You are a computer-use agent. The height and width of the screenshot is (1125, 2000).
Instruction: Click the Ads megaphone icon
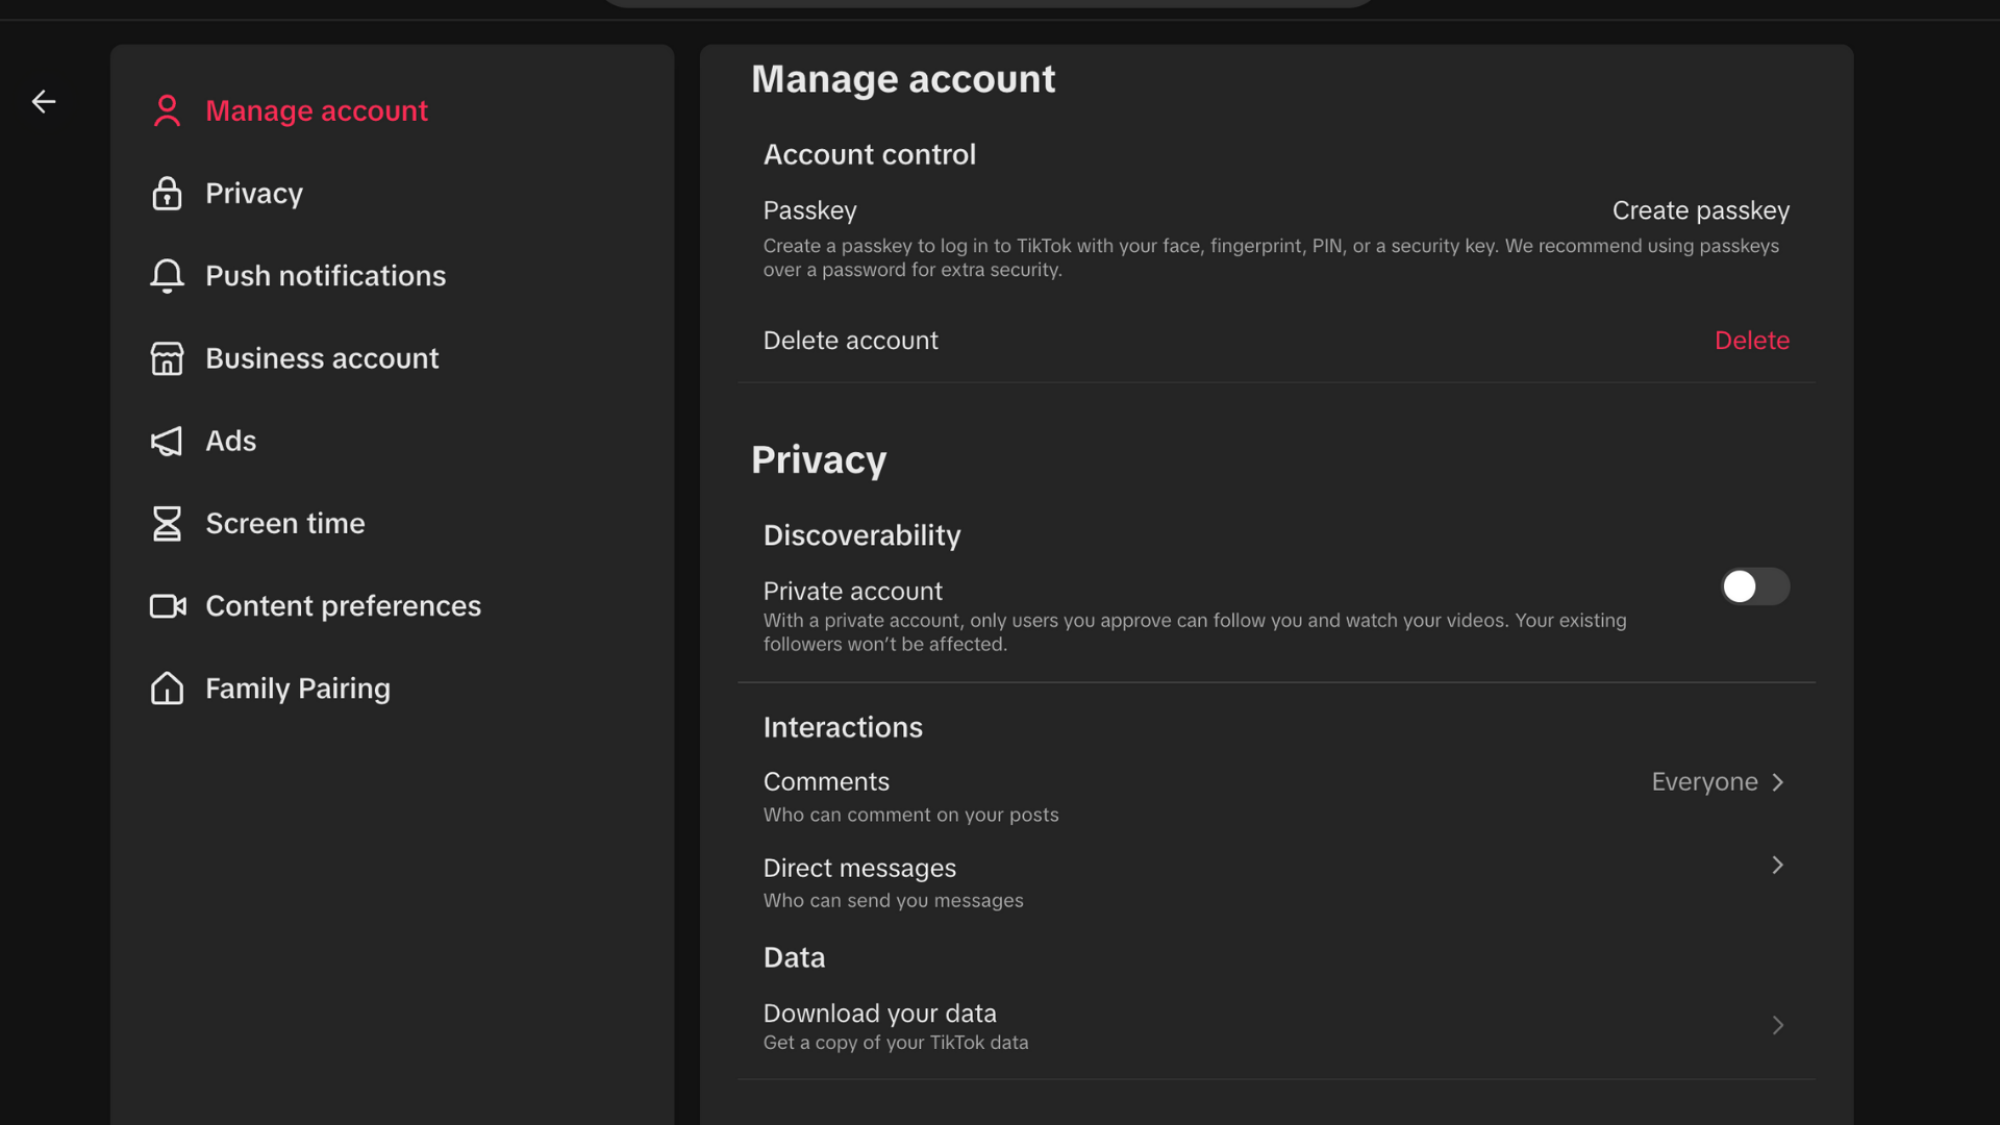(167, 441)
